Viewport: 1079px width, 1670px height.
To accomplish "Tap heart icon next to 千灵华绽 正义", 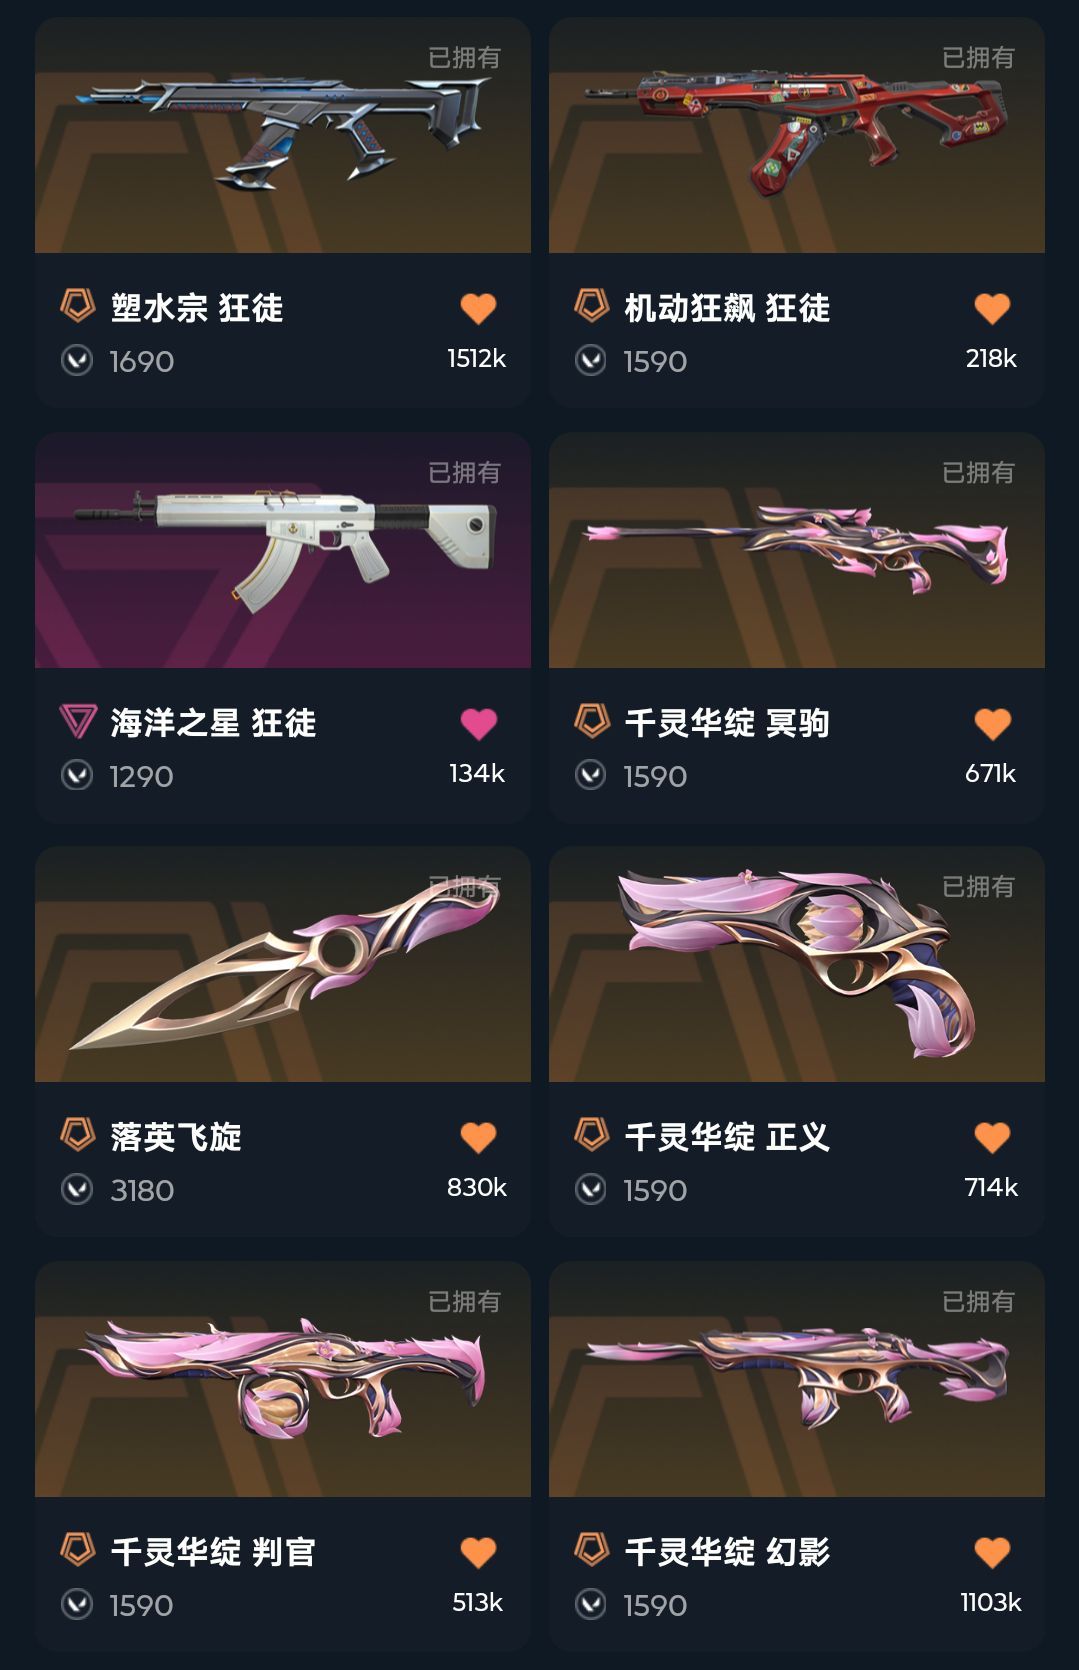I will [992, 1137].
